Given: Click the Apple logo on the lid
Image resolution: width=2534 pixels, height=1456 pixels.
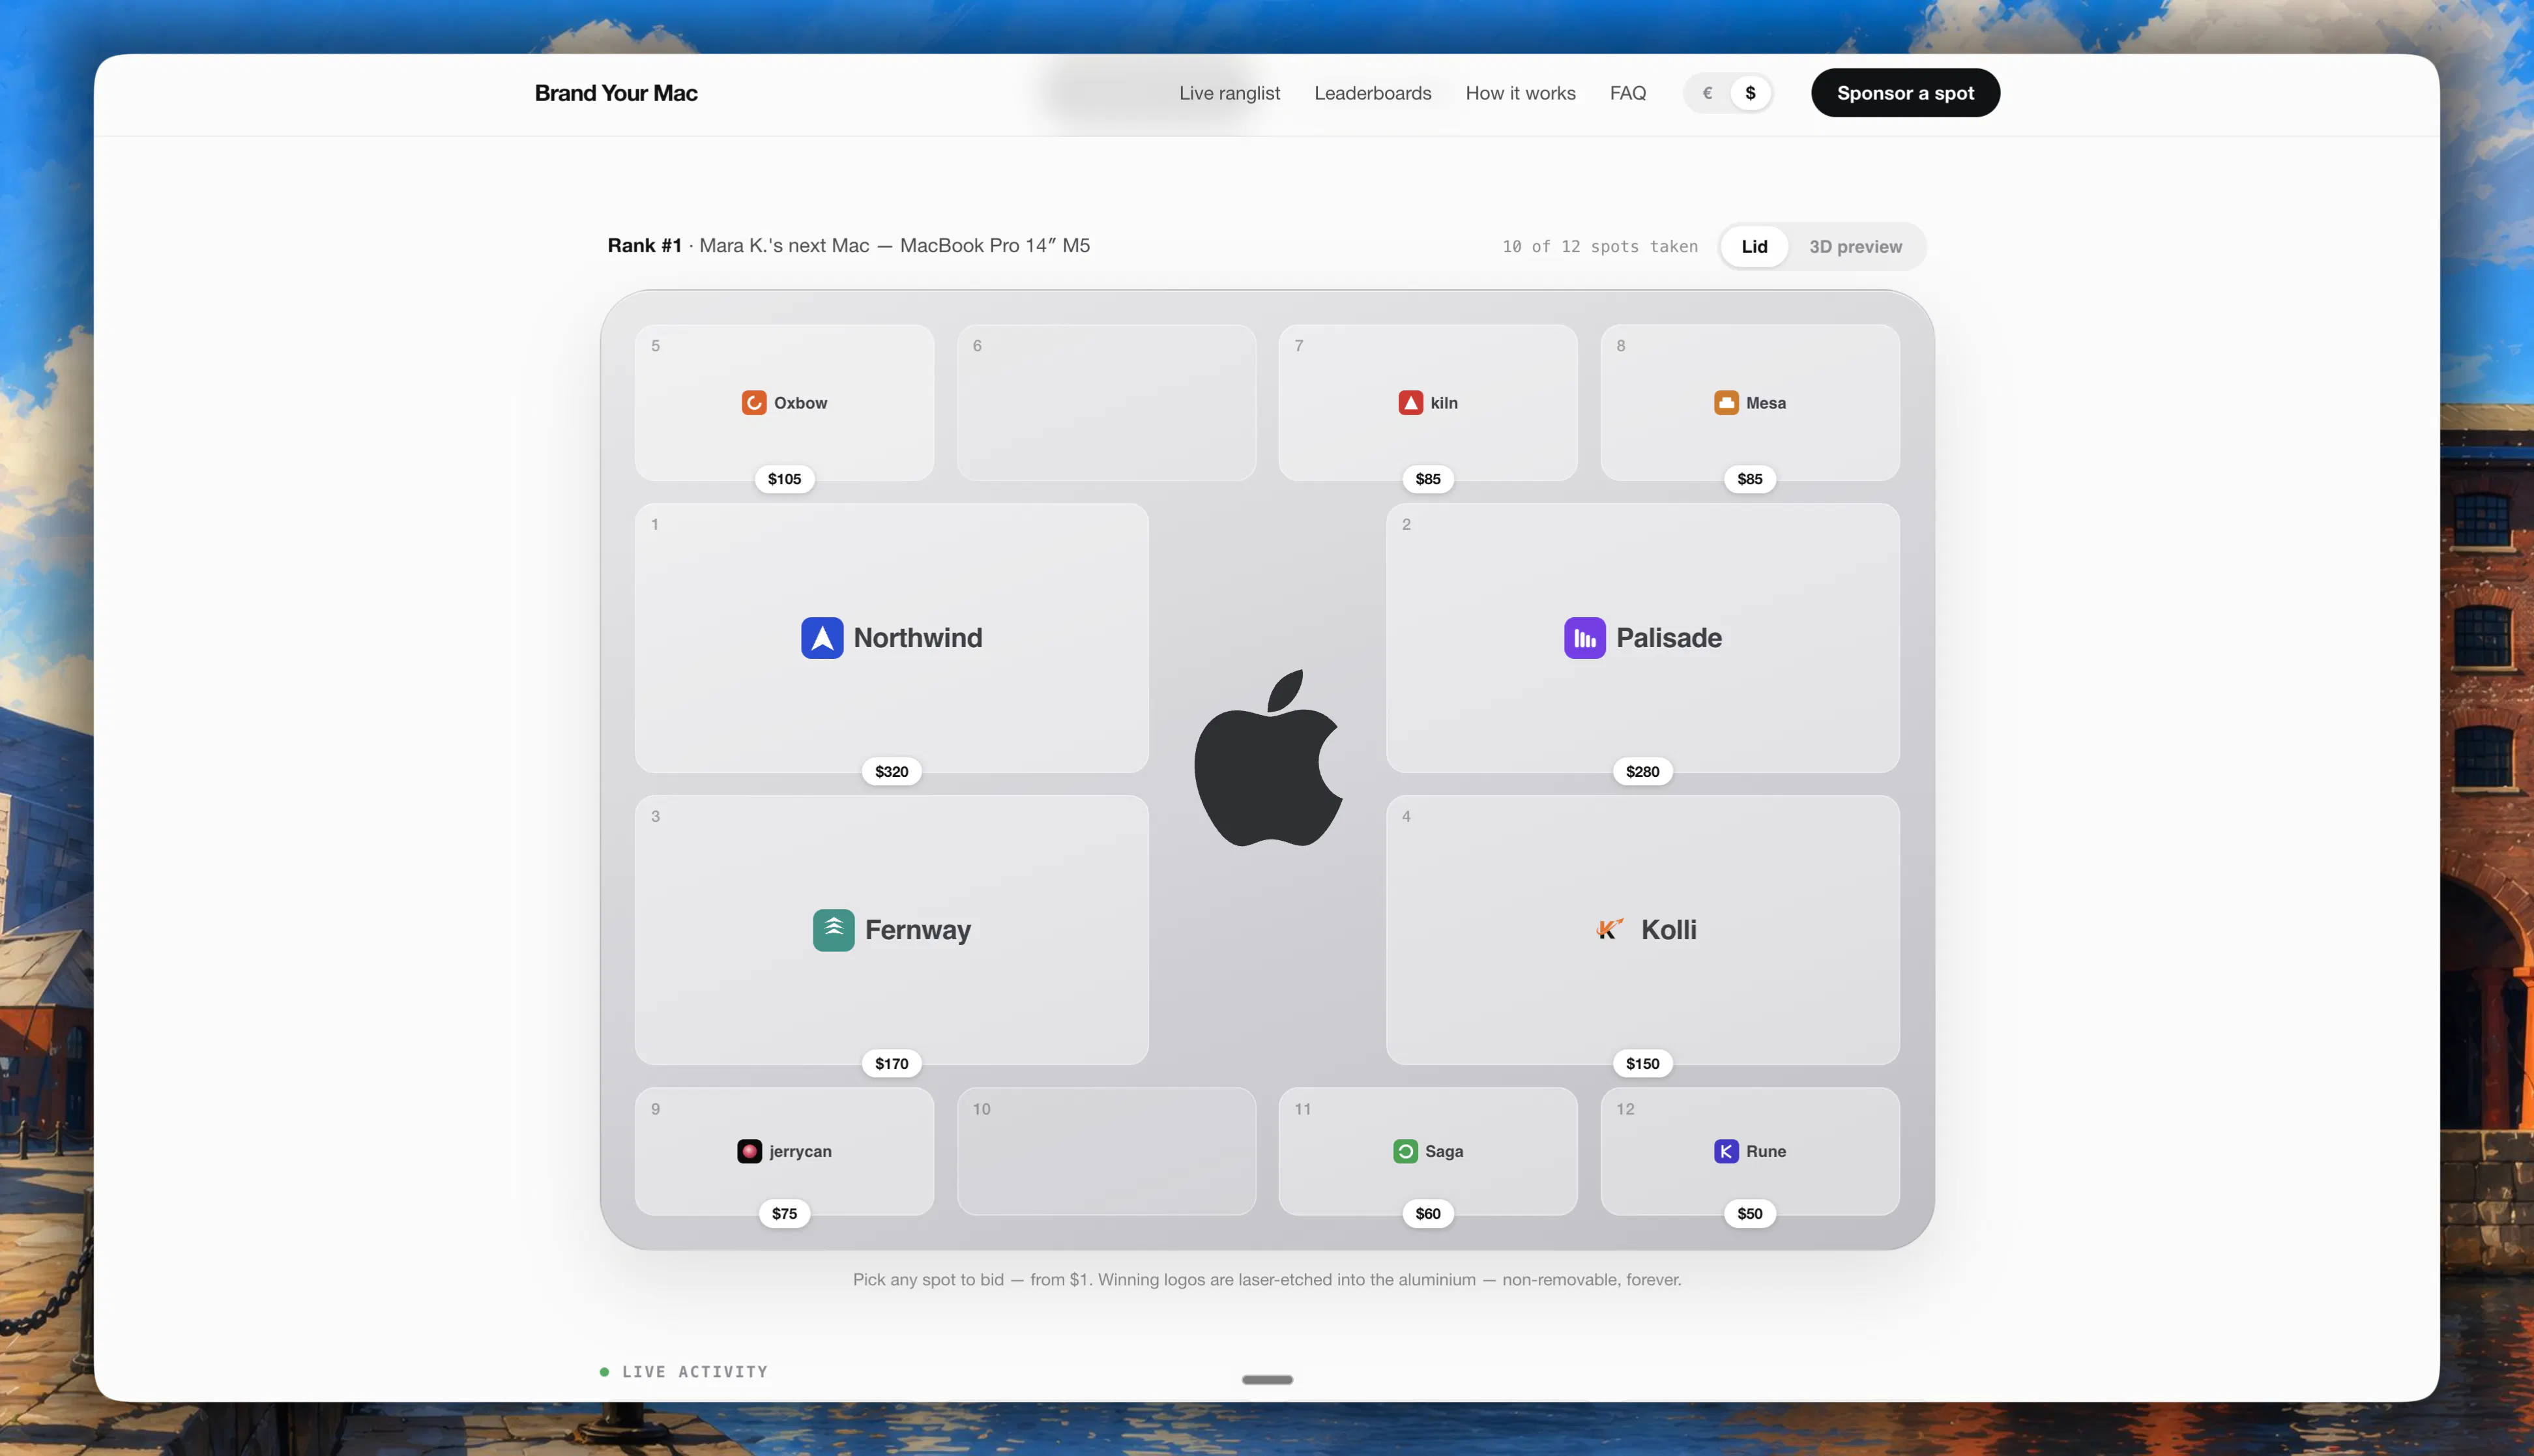Looking at the screenshot, I should (x=1268, y=758).
